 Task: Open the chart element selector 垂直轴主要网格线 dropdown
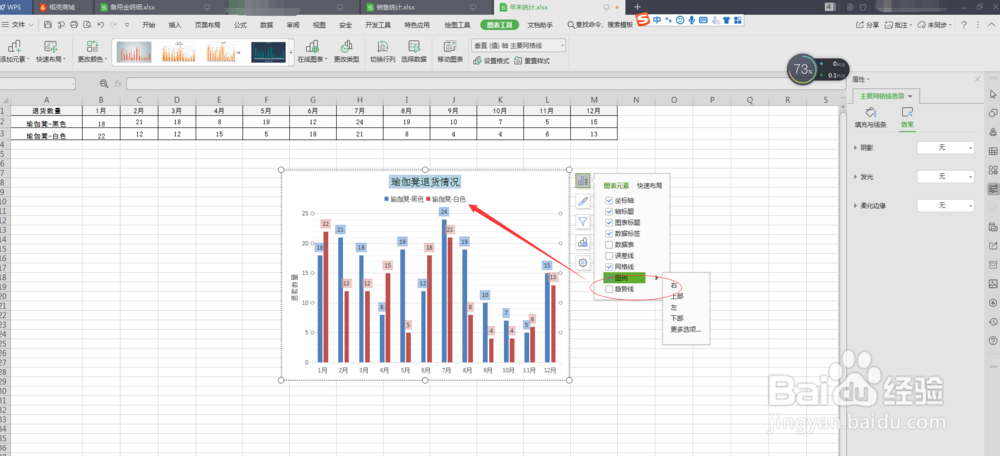518,46
